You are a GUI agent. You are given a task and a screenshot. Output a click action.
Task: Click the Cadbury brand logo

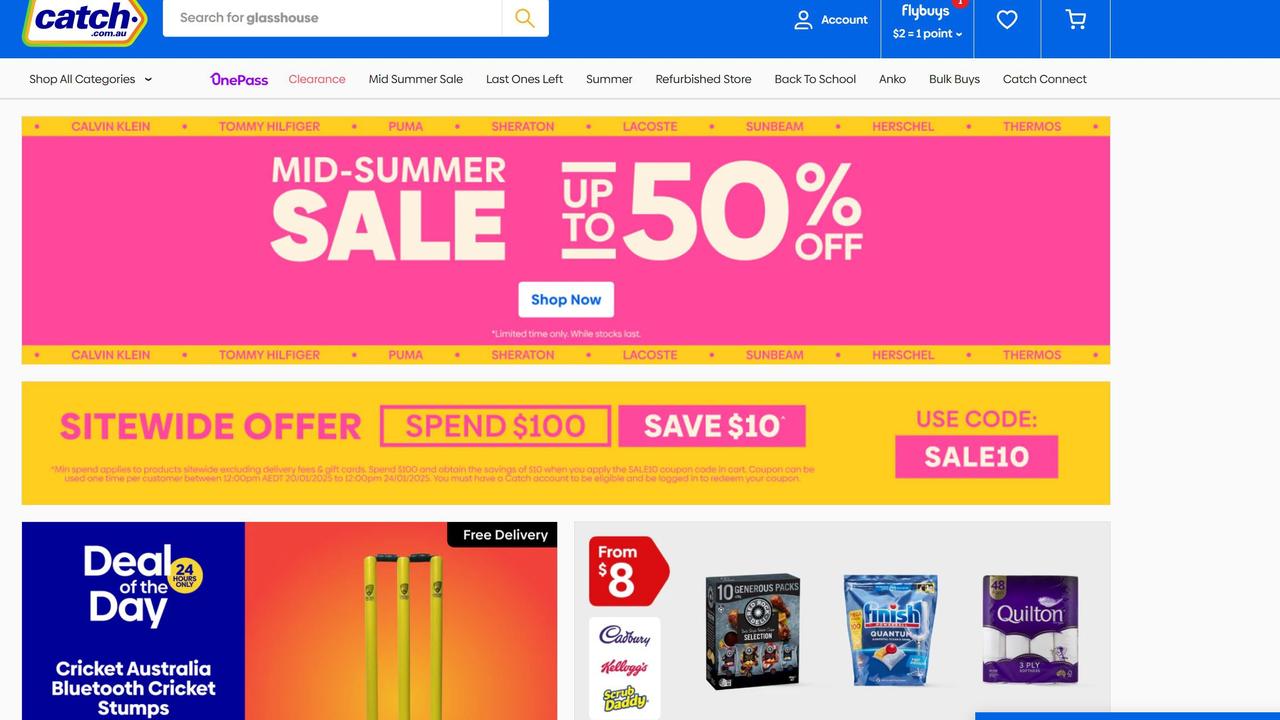[x=624, y=635]
